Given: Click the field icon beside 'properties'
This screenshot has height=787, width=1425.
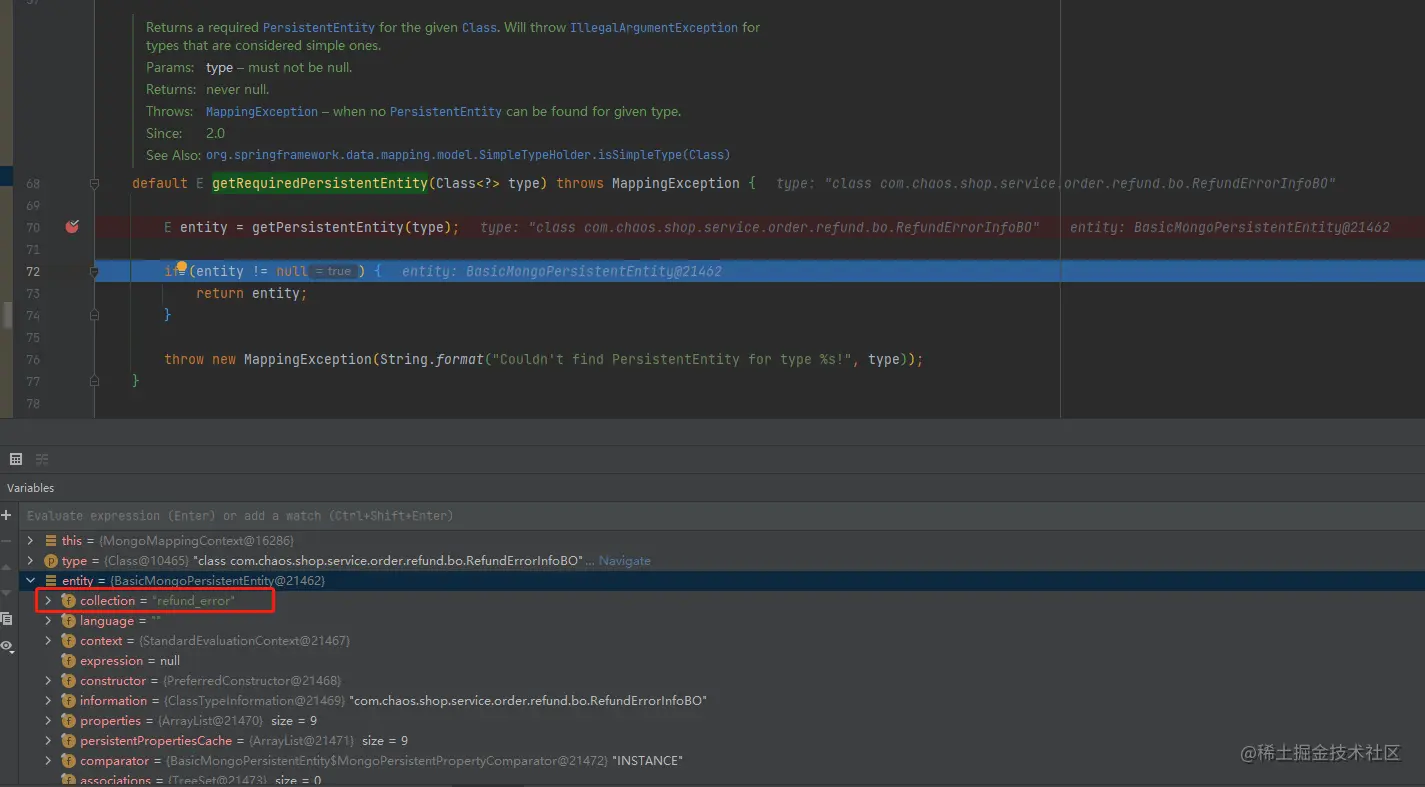Looking at the screenshot, I should click(68, 721).
